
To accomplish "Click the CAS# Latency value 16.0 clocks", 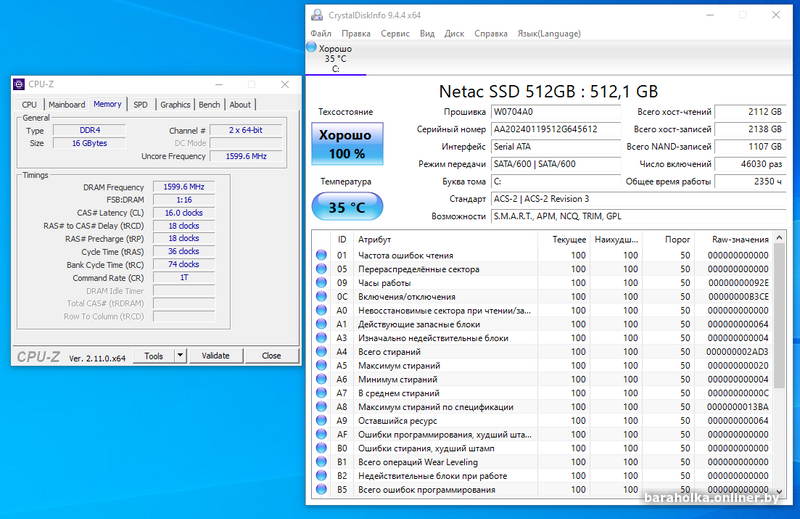I will (184, 213).
